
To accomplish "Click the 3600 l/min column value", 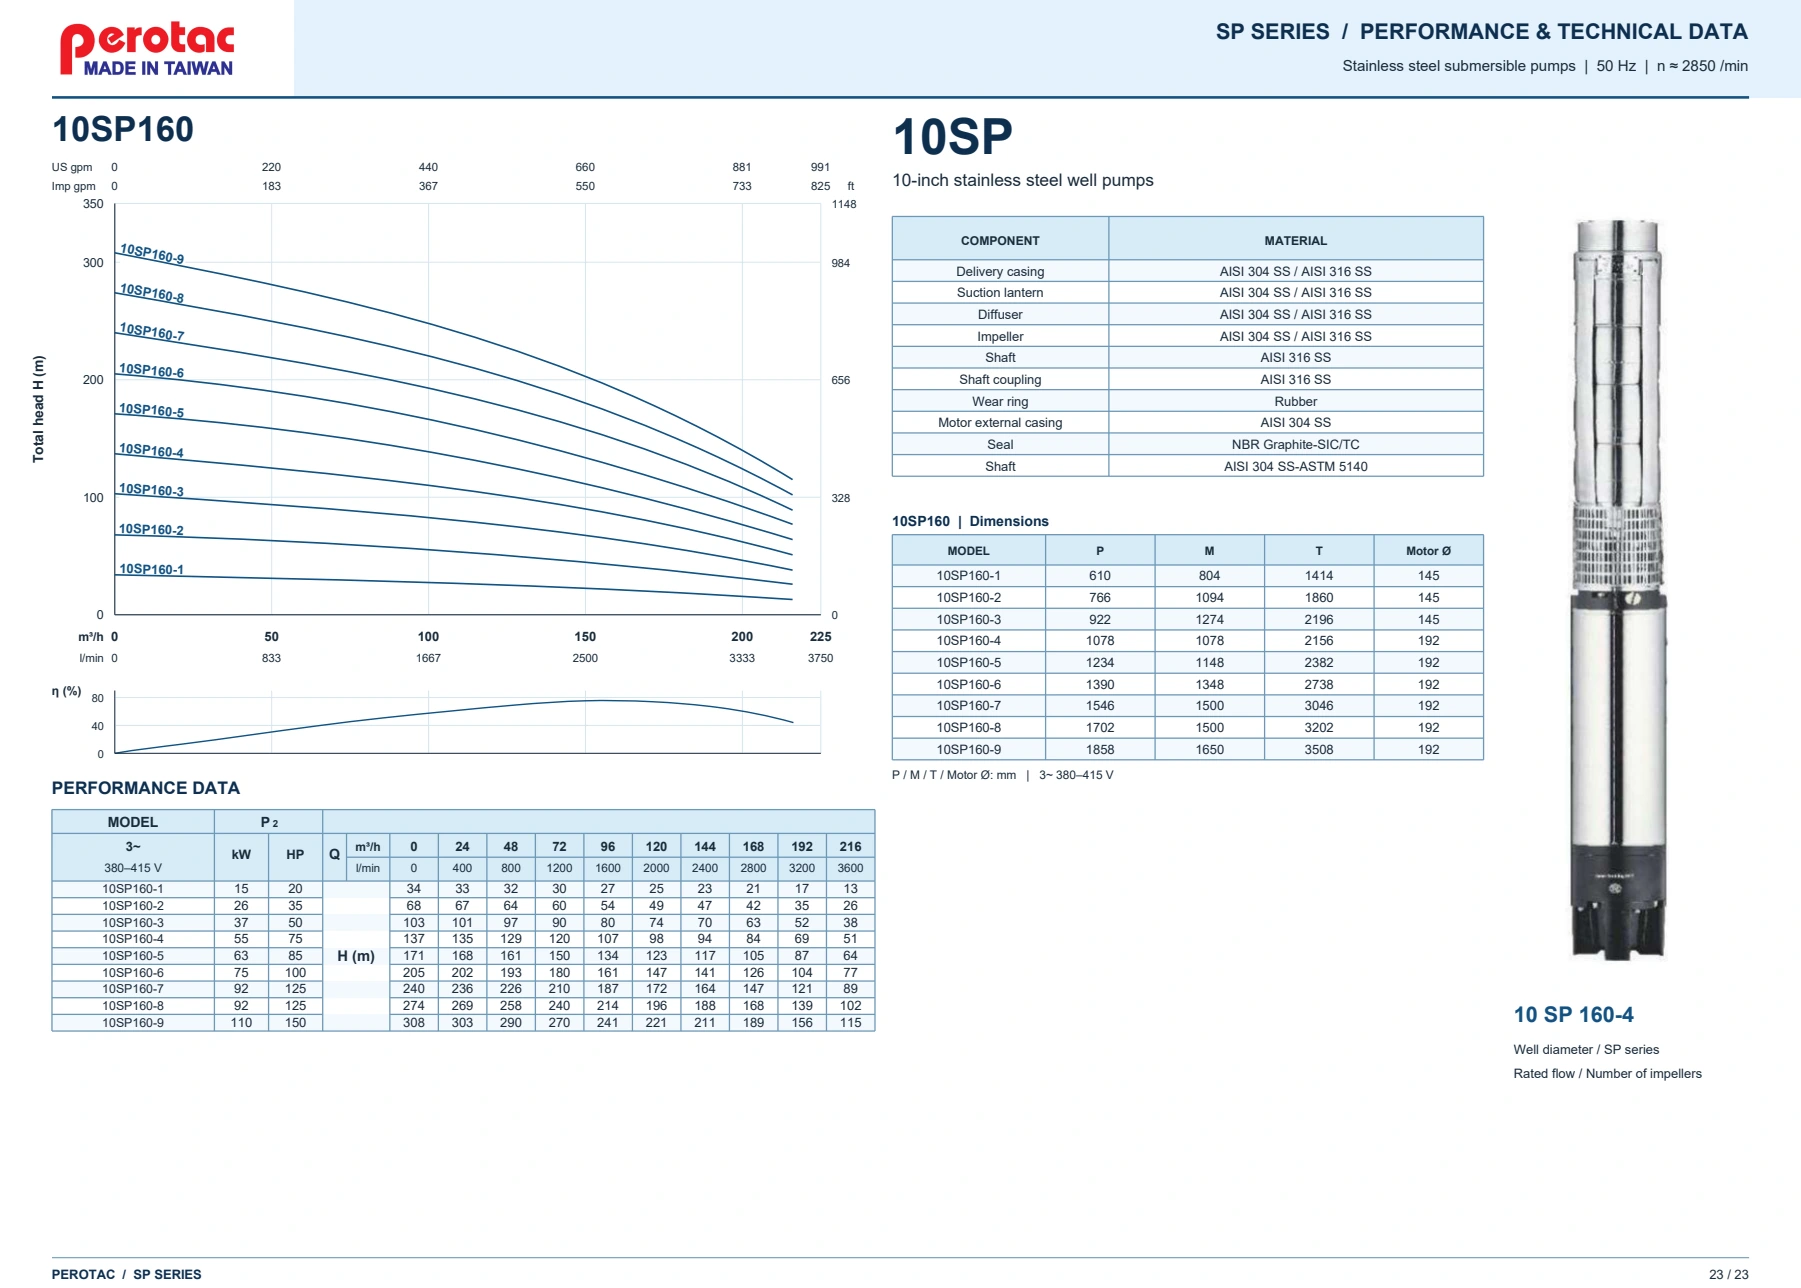I will click(x=850, y=868).
